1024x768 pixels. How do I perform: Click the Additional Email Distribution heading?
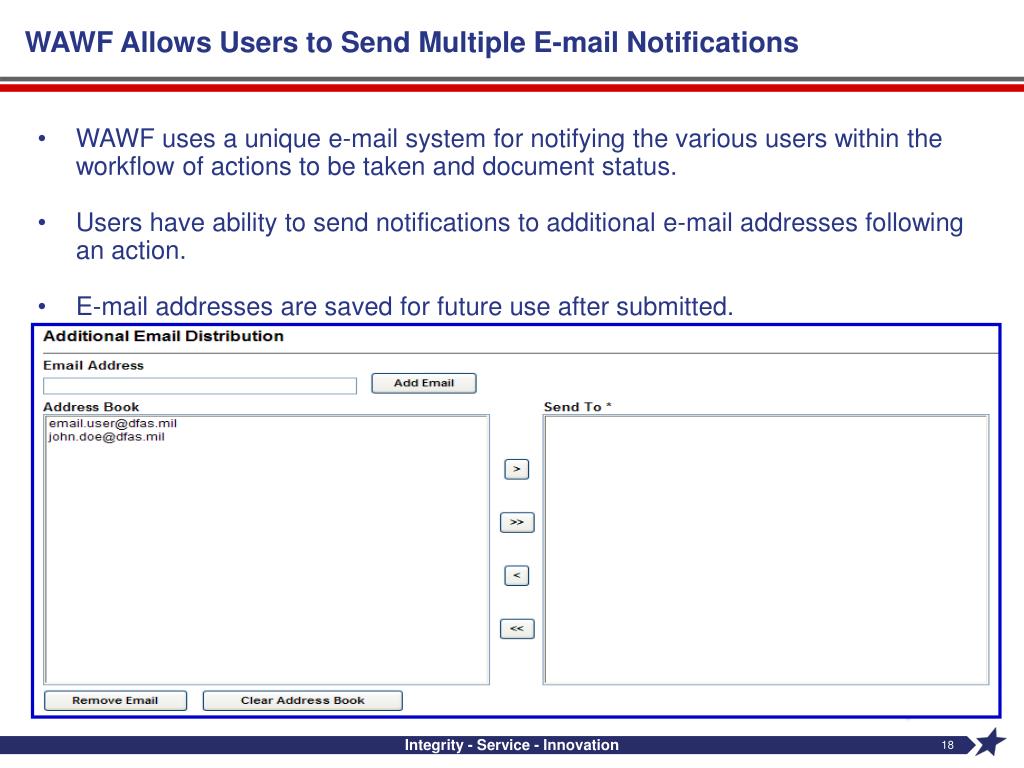(163, 336)
